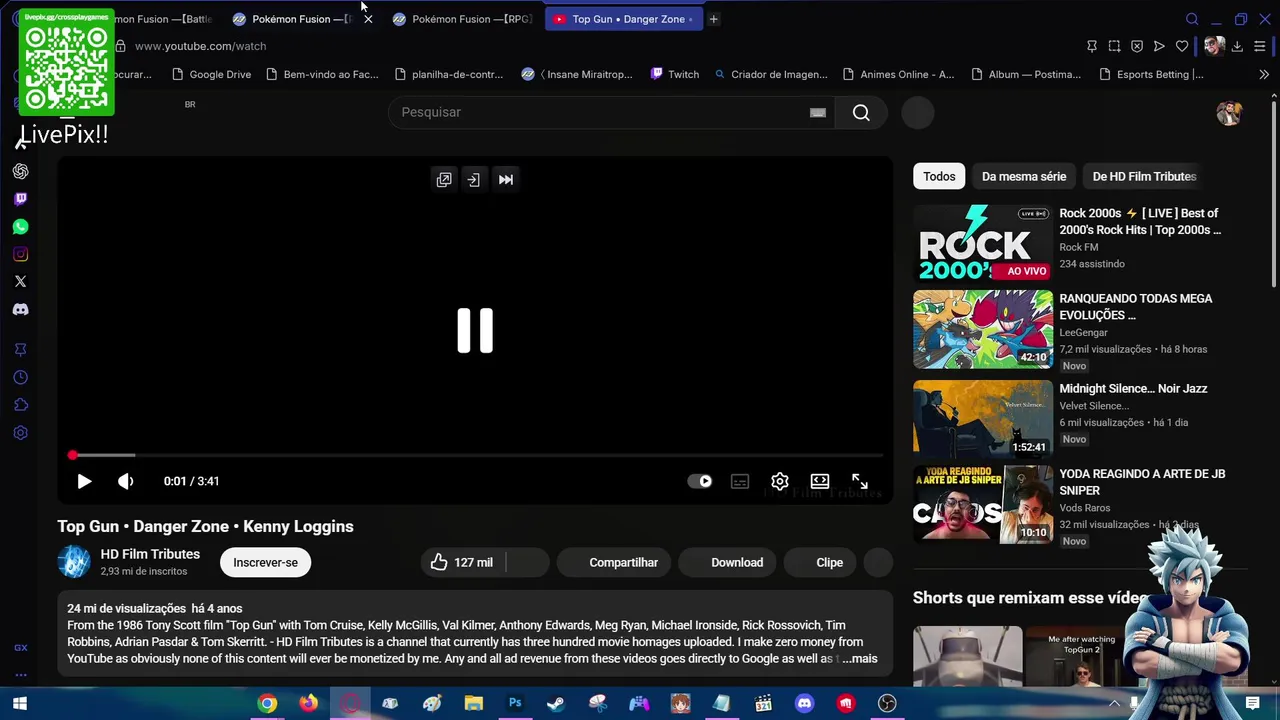Viewport: 1280px width, 720px height.
Task: Click the browser snapshot tool icon
Action: coord(1114,46)
